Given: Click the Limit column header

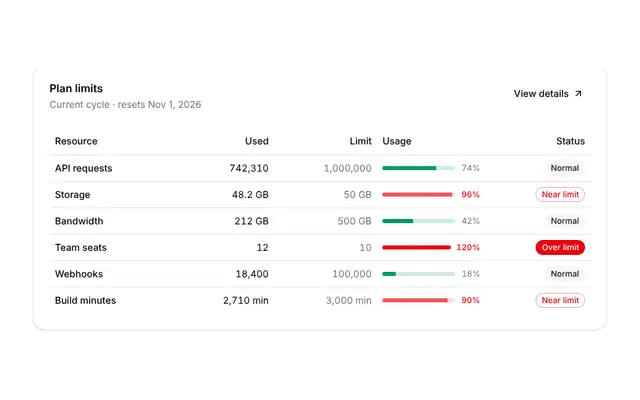Looking at the screenshot, I should pyautogui.click(x=360, y=141).
